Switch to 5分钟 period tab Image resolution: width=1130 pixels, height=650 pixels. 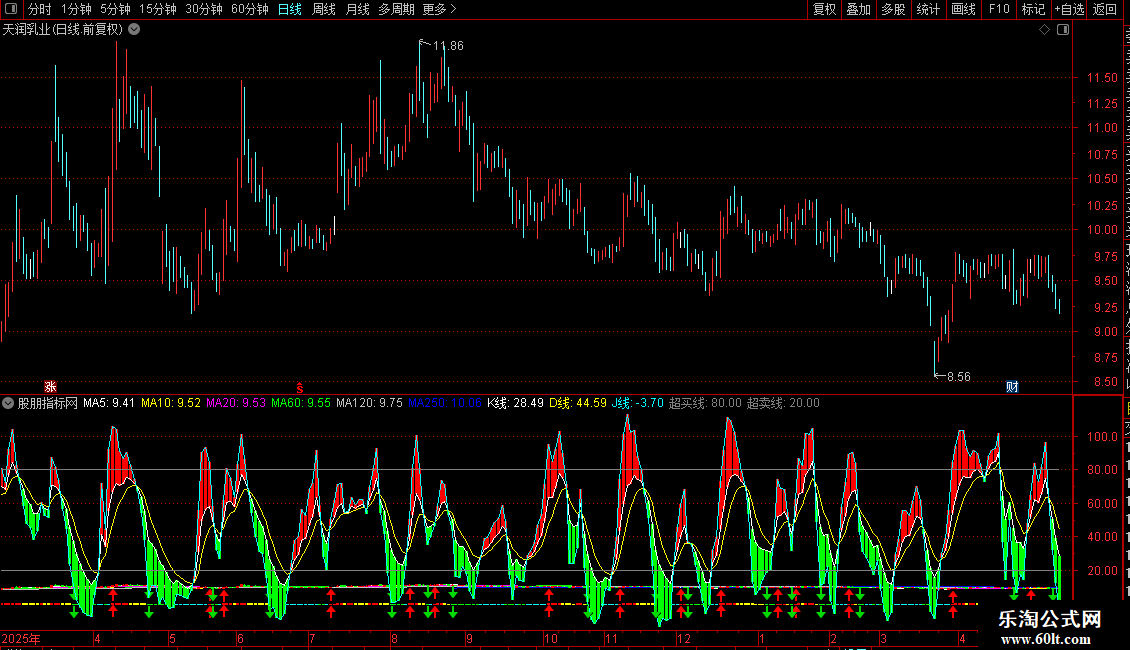(x=115, y=9)
